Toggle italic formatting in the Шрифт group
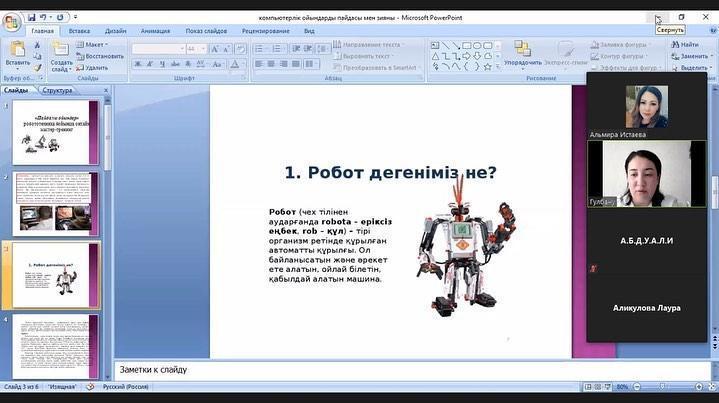719x403 pixels. point(148,64)
